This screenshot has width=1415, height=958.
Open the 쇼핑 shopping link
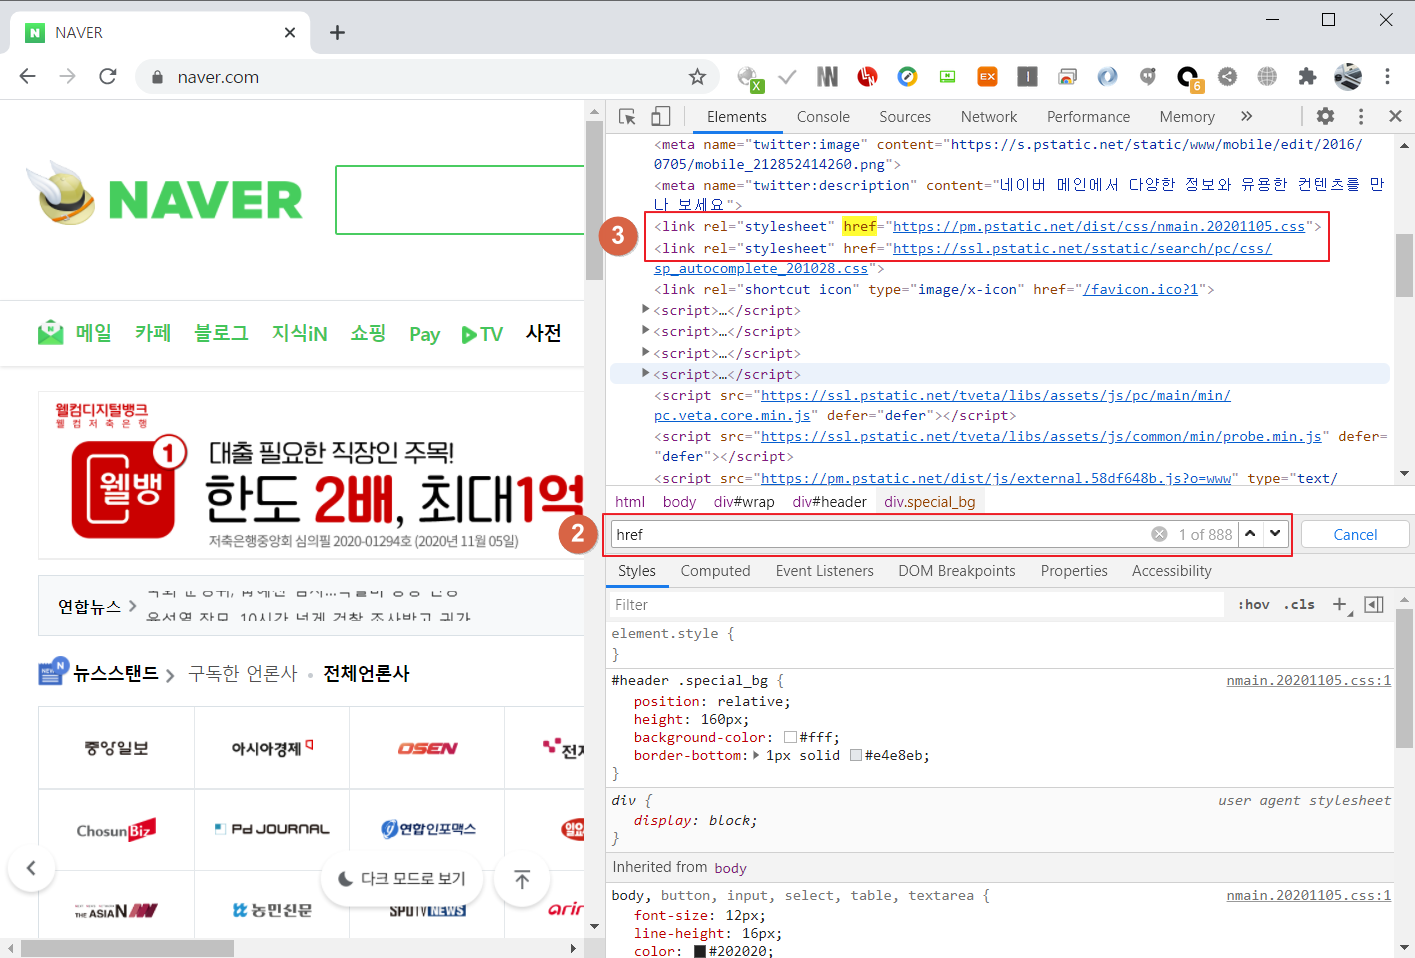(368, 333)
